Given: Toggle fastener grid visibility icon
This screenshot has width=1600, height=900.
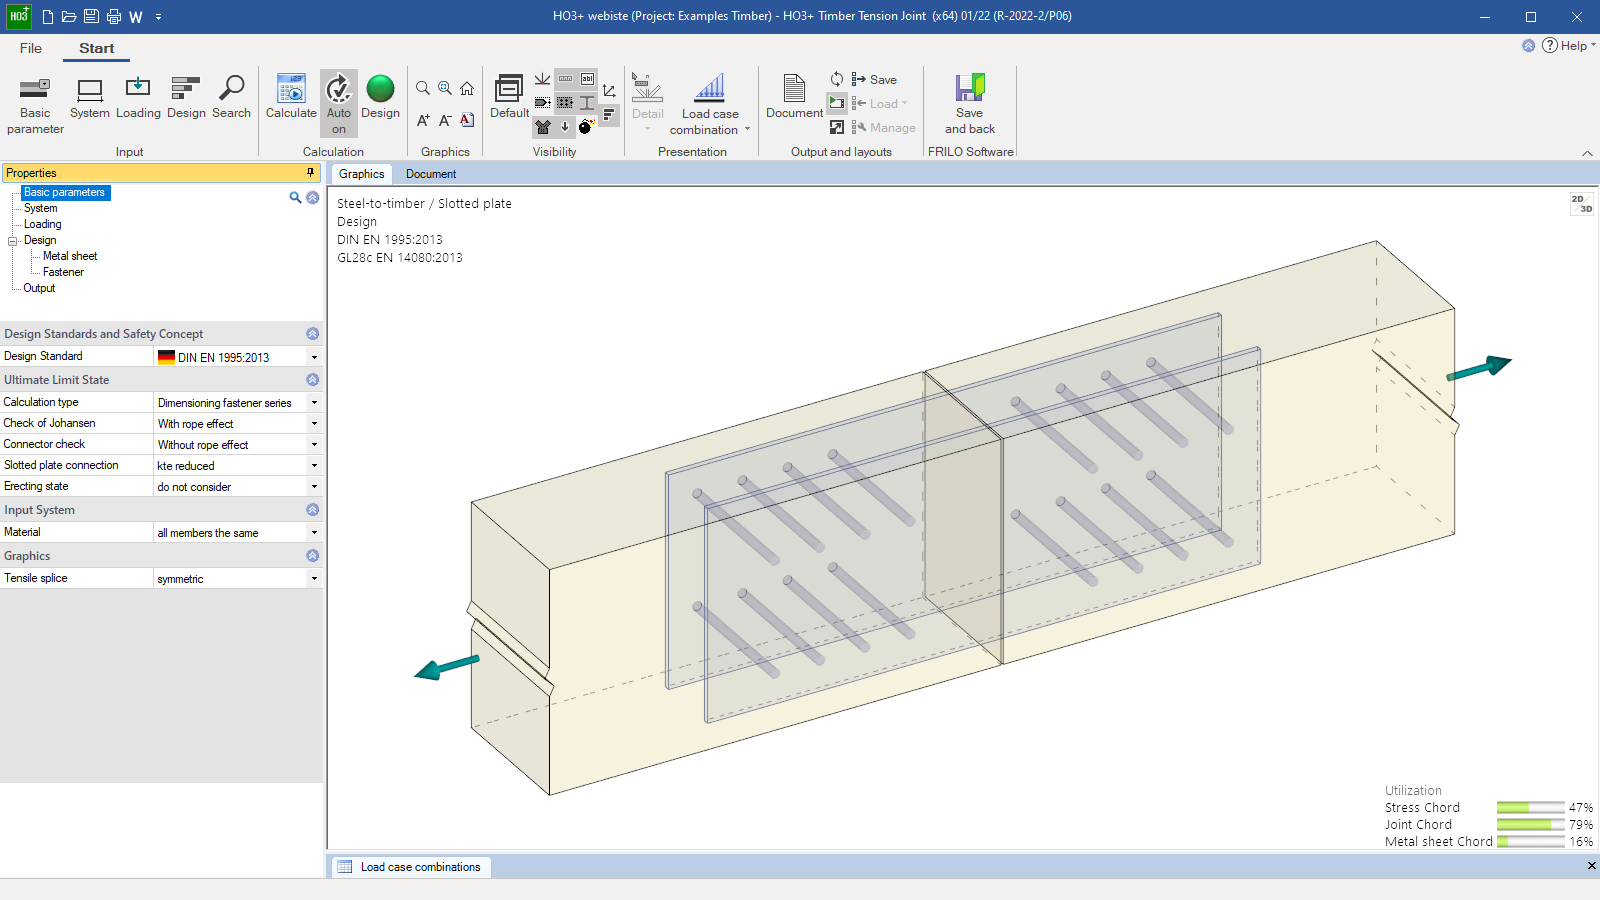Looking at the screenshot, I should (565, 102).
